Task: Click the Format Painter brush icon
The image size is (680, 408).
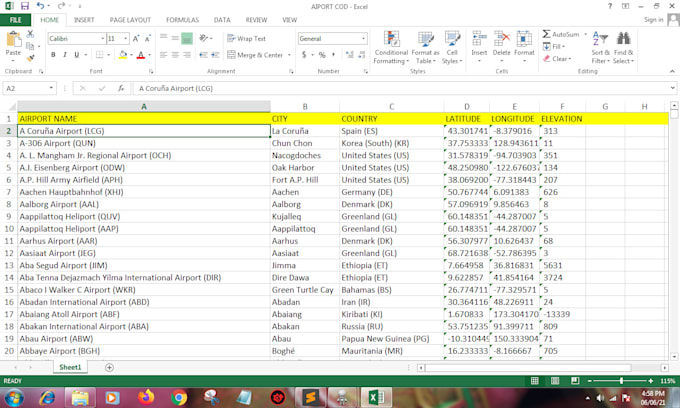Action: click(x=30, y=57)
